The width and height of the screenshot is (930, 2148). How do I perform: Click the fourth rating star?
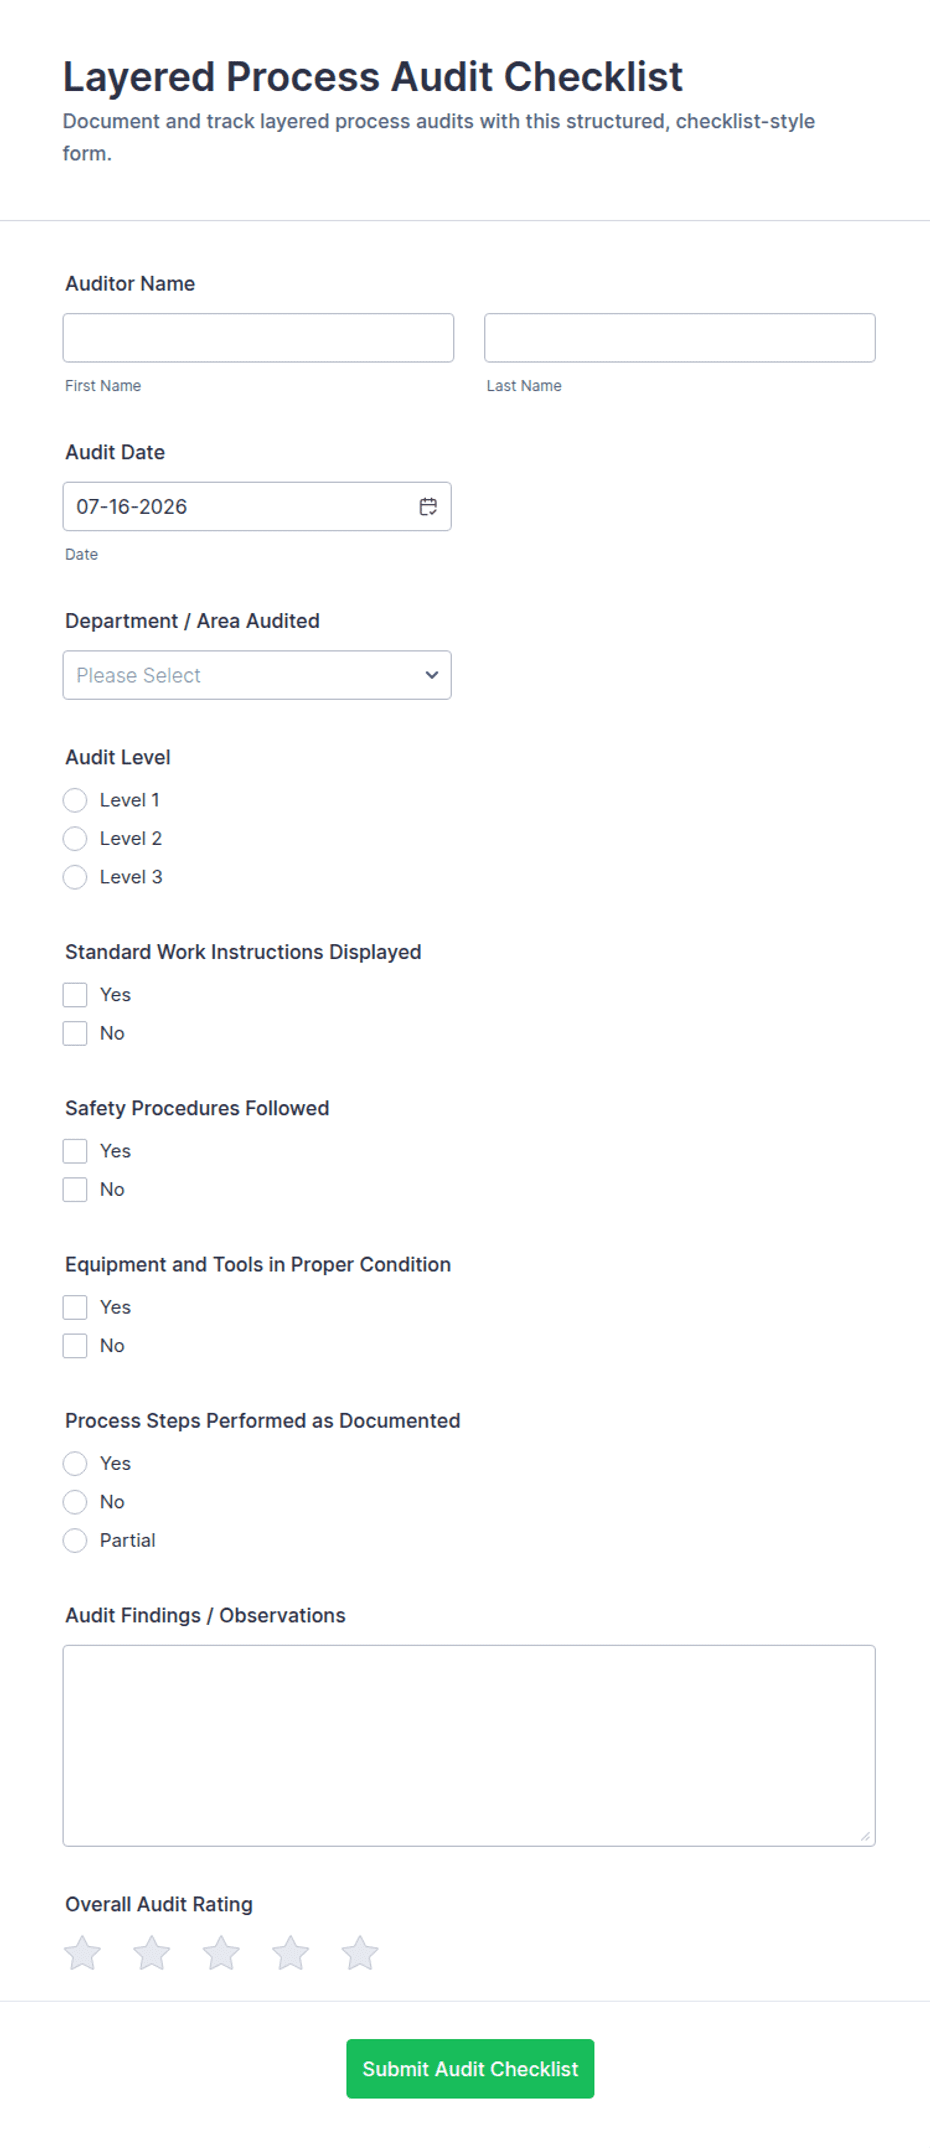click(x=290, y=1952)
